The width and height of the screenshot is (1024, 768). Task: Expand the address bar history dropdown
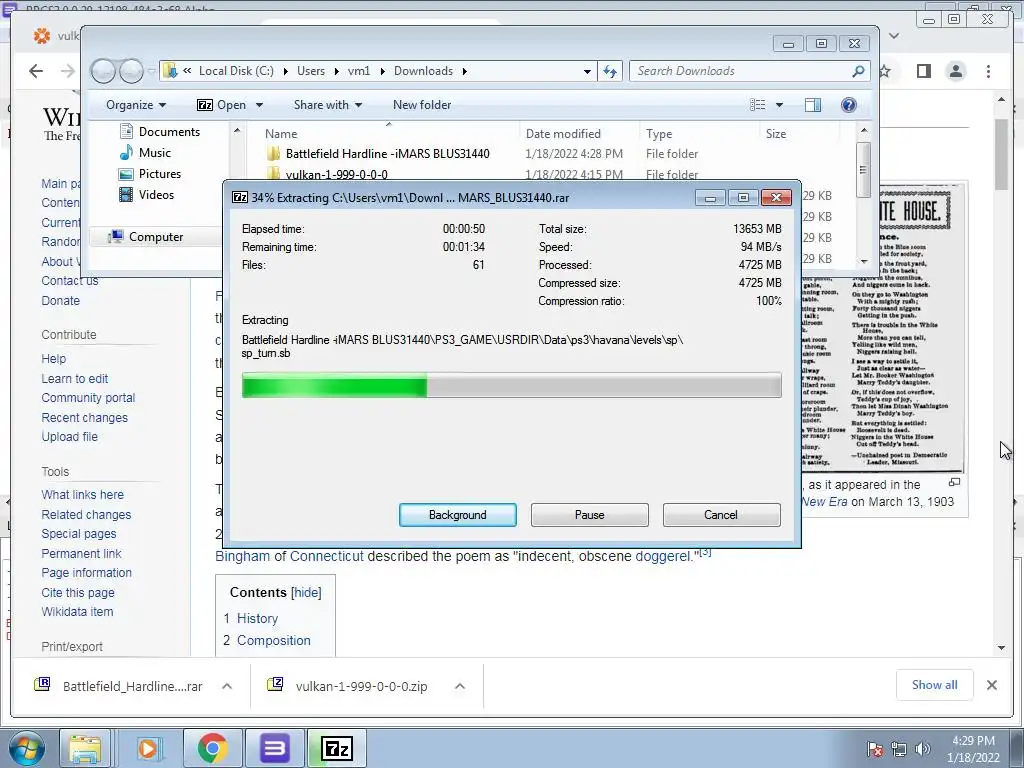click(587, 71)
